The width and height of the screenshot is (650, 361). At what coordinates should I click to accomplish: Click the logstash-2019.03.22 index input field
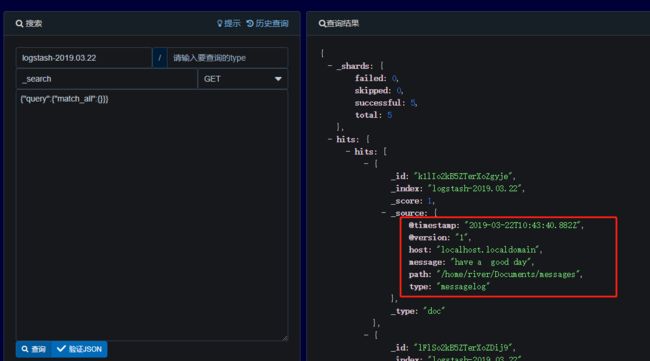tap(84, 58)
